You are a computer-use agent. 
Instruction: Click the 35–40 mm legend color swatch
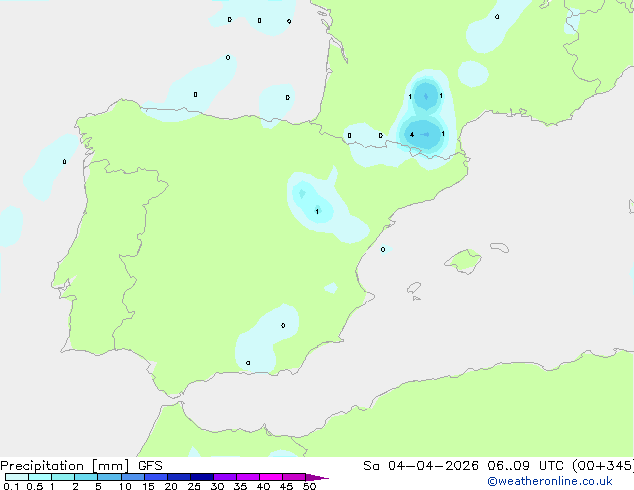click(248, 477)
